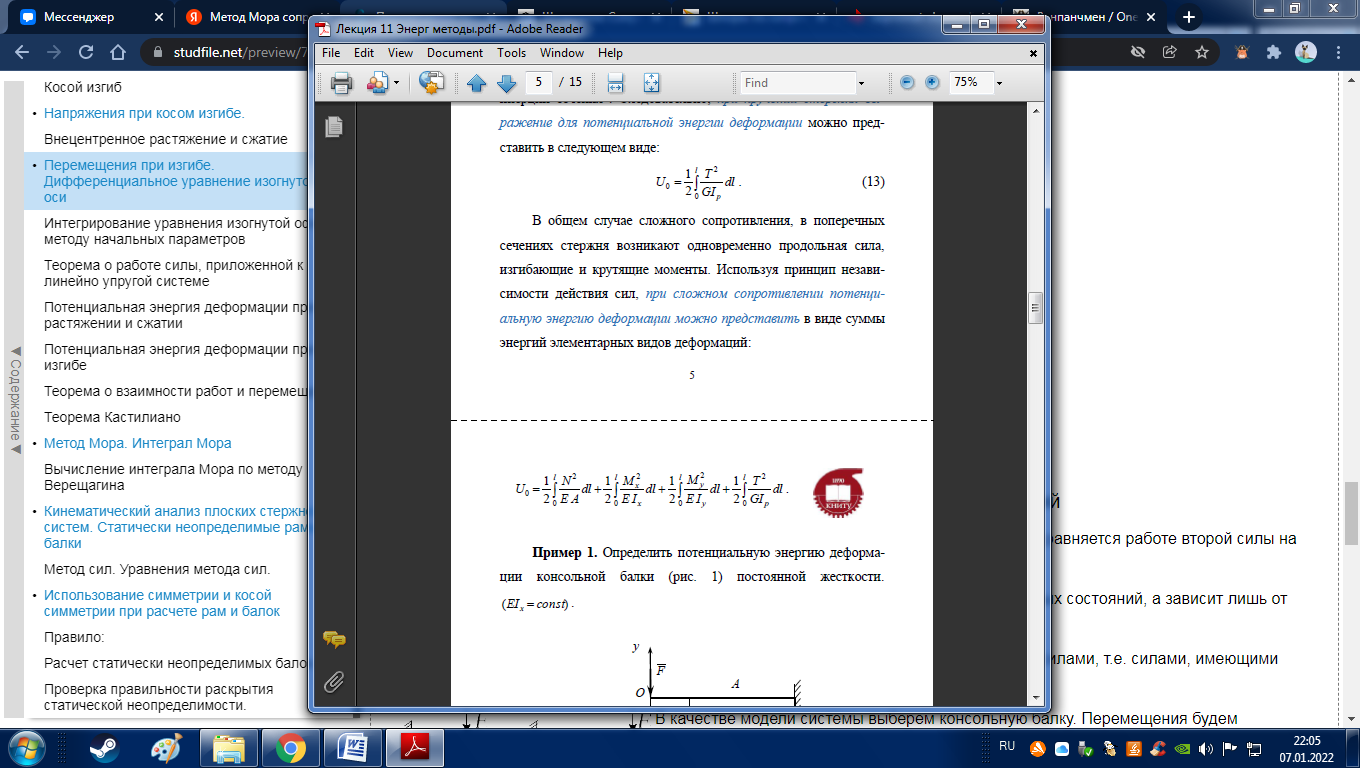Open the View menu in Adobe Reader
This screenshot has width=1360, height=768.
point(400,53)
